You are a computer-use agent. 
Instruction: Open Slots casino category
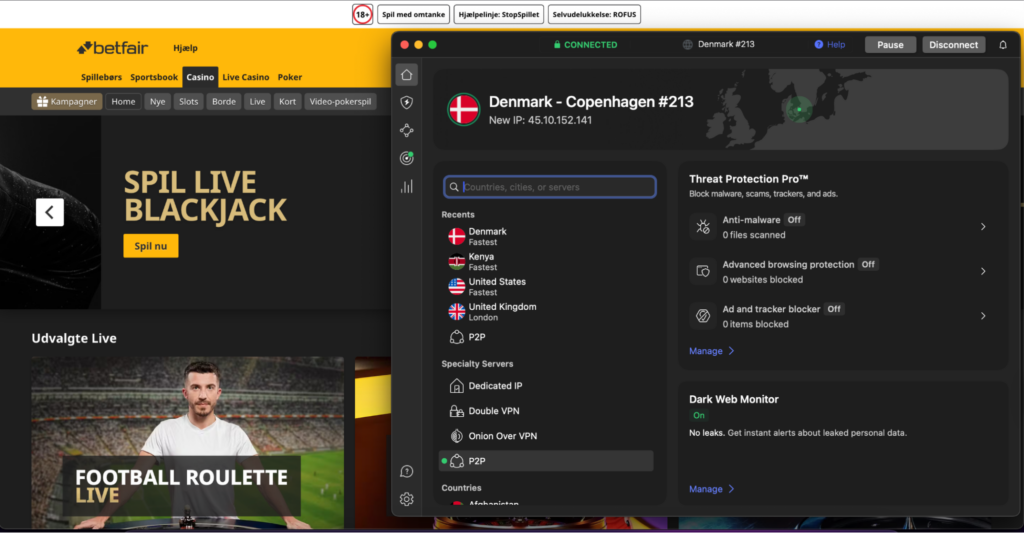click(x=189, y=101)
